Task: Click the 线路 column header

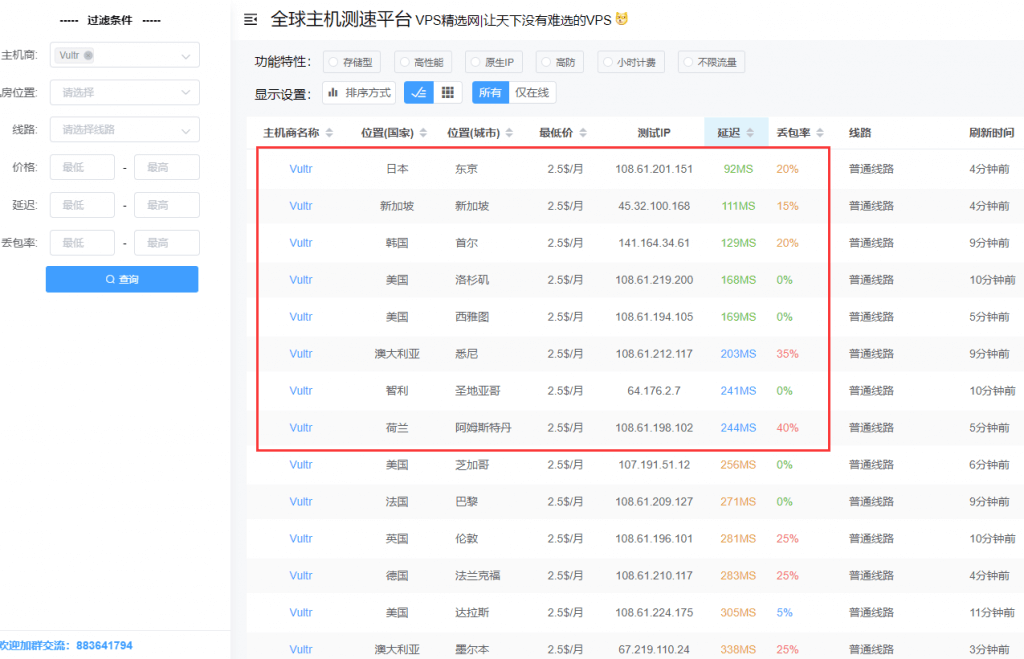Action: tap(860, 133)
